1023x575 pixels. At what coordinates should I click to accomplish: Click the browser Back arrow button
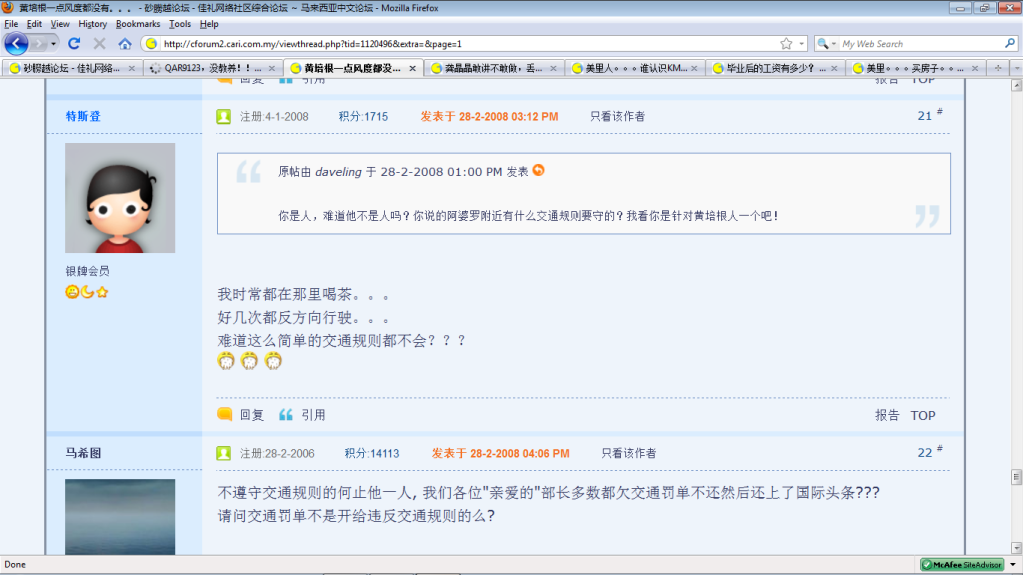pyautogui.click(x=17, y=44)
